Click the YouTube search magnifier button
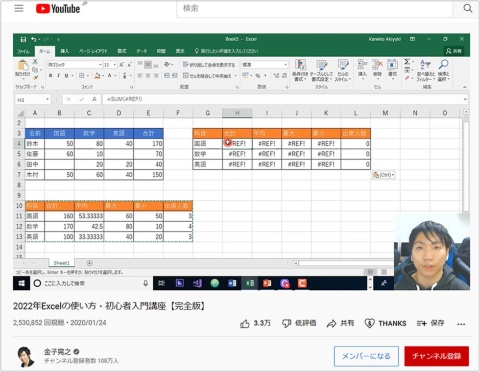The width and height of the screenshot is (480, 372). point(468,8)
